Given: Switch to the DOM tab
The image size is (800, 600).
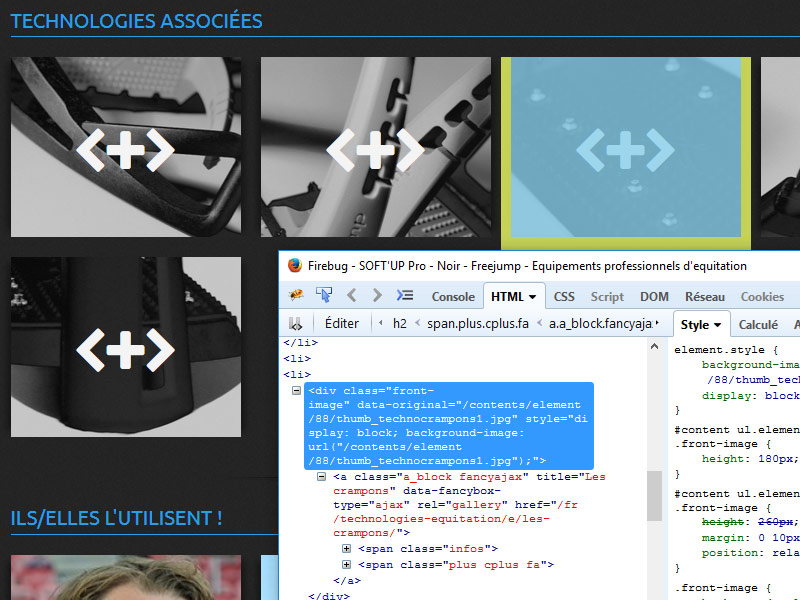Looking at the screenshot, I should coord(654,296).
